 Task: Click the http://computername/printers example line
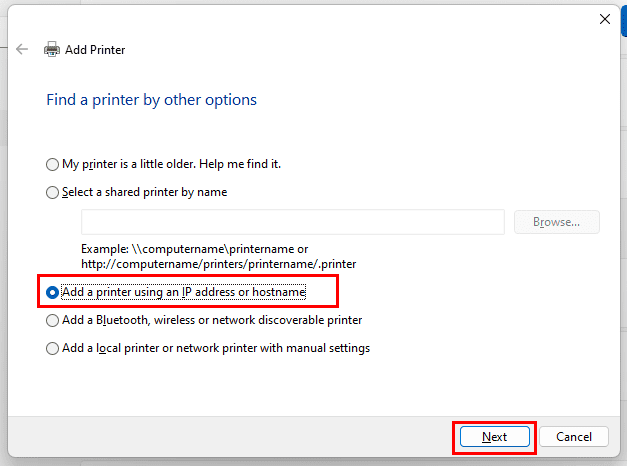[x=219, y=263]
